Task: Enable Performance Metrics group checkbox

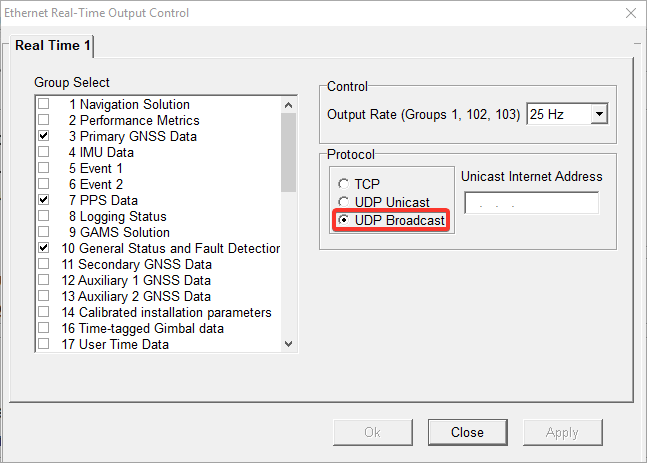Action: (x=43, y=120)
